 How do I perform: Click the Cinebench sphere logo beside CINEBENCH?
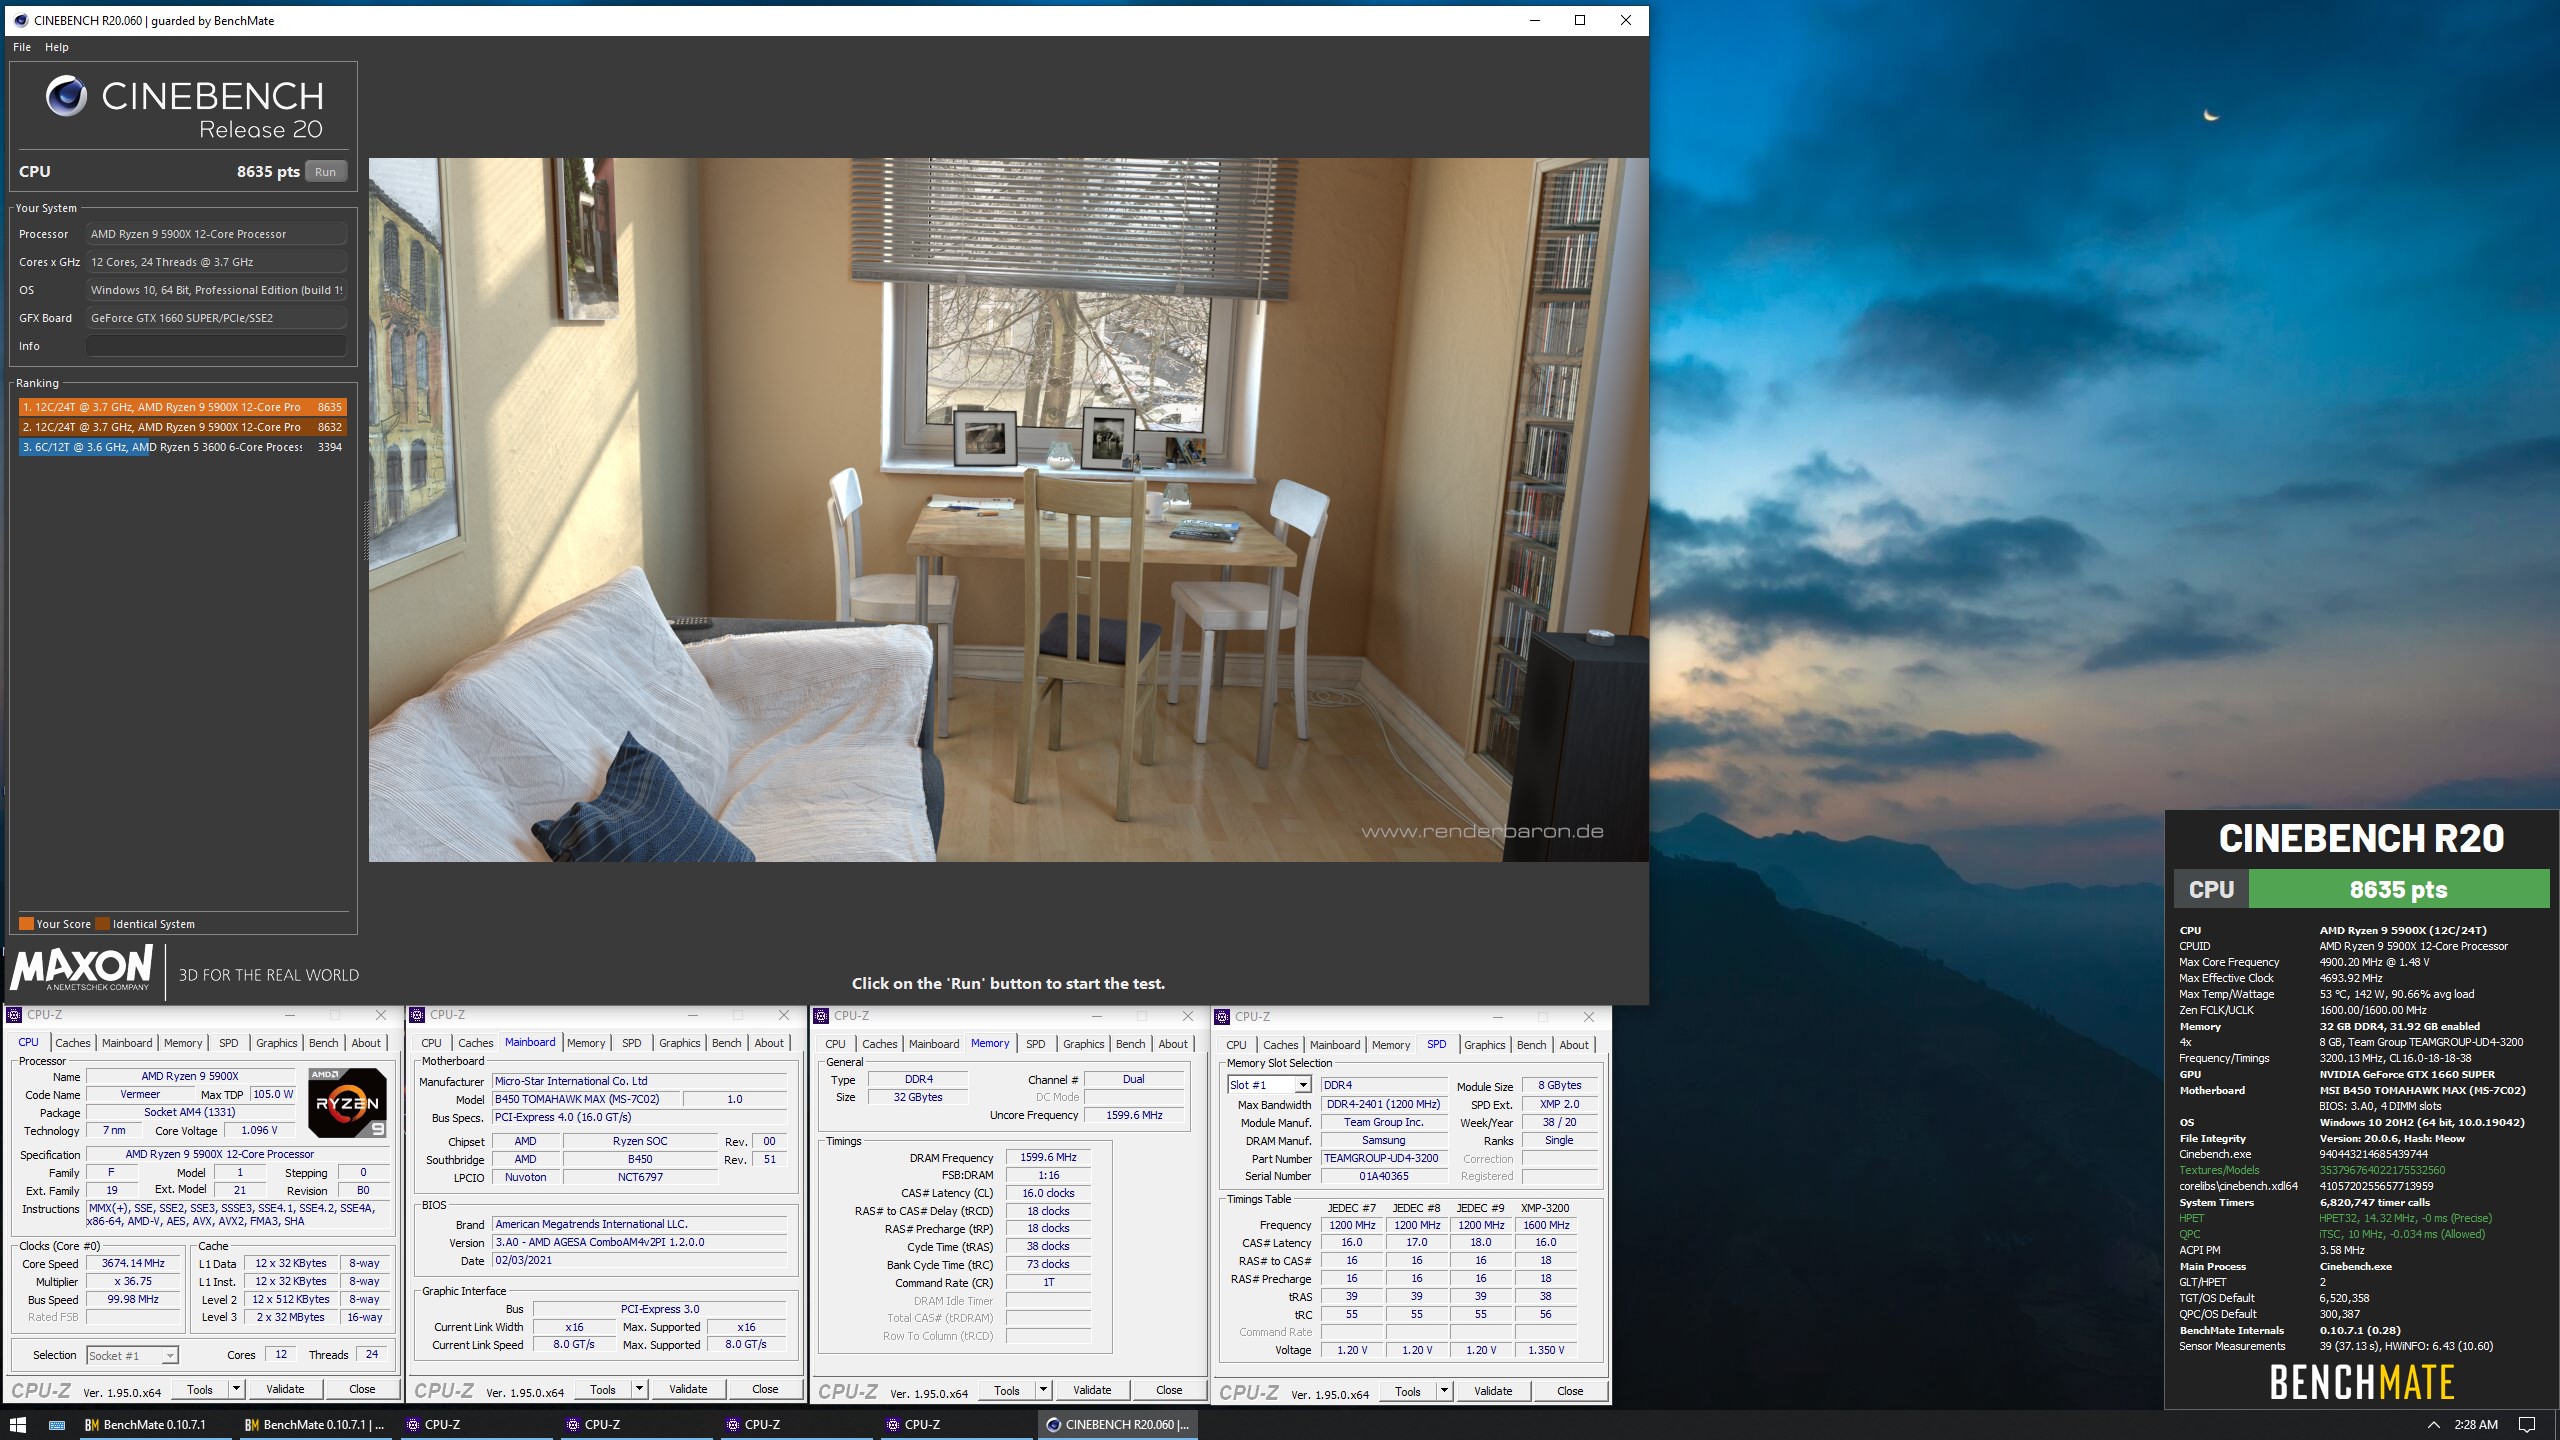66,96
